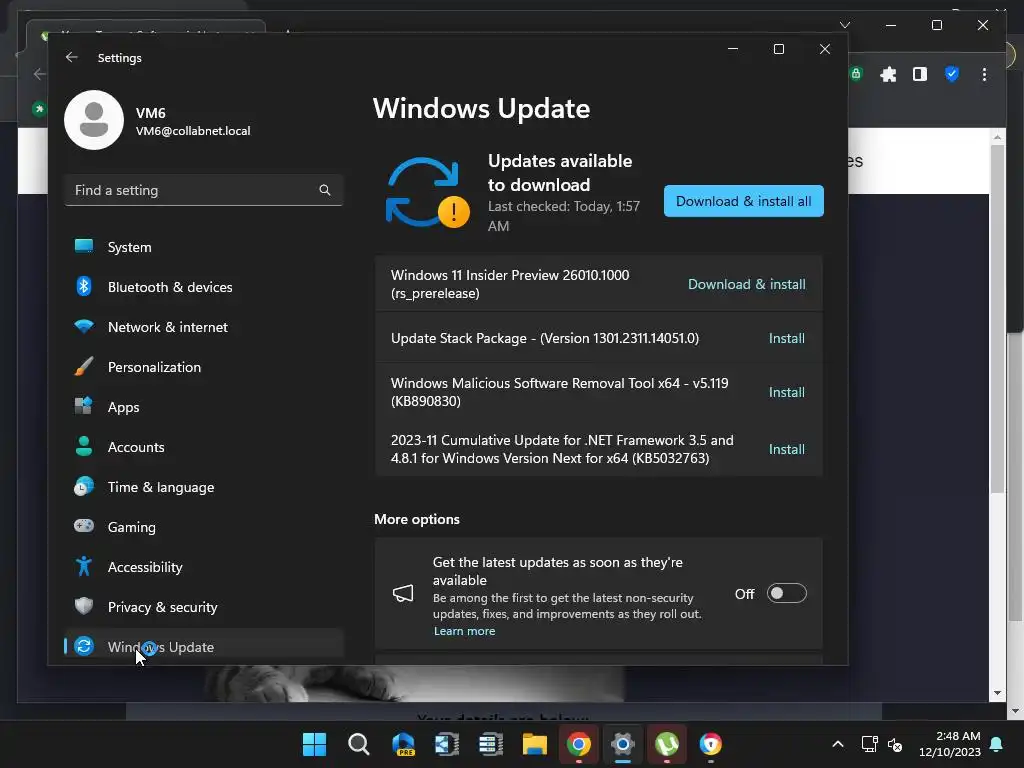Open the Windows Start menu
1024x768 pixels.
(314, 744)
